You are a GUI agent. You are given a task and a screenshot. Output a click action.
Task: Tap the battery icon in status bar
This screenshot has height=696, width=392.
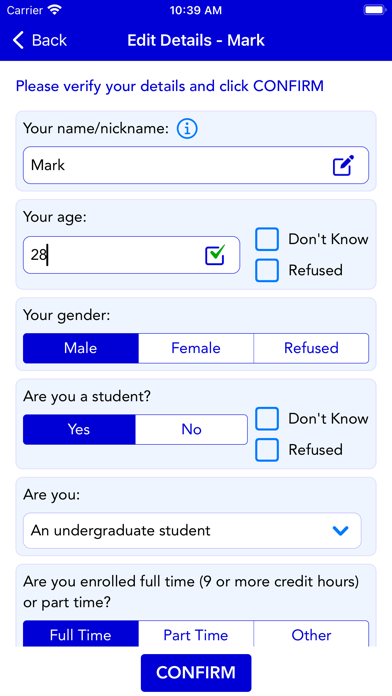(375, 10)
